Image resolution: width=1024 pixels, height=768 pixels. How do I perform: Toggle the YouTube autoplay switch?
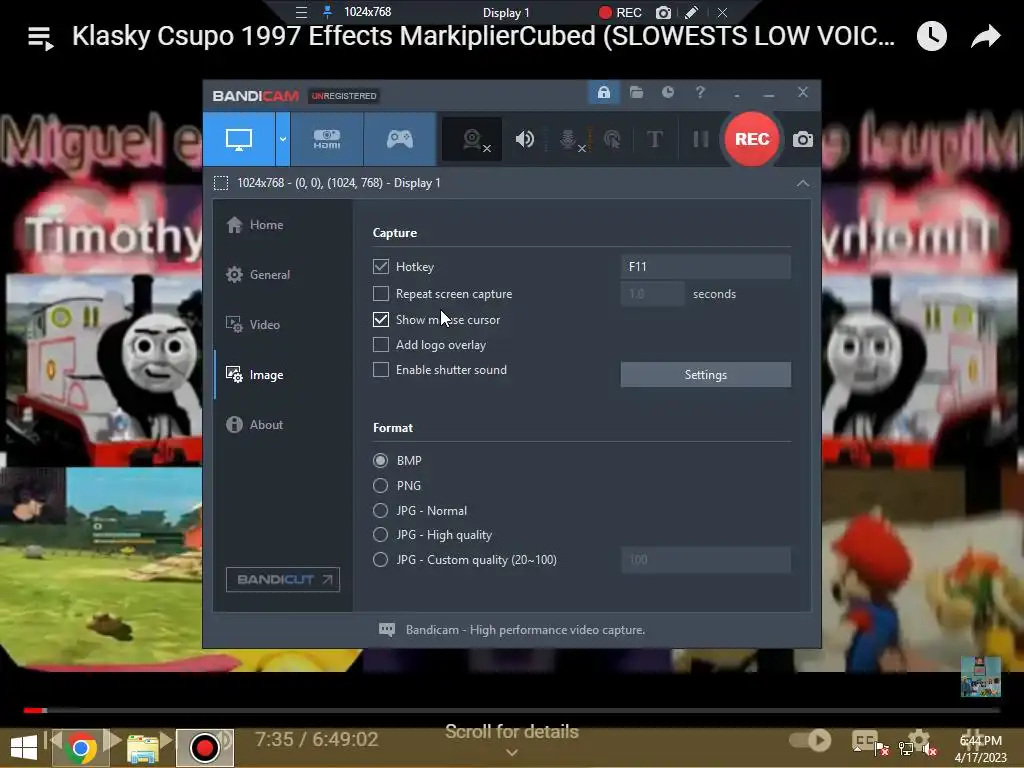[810, 740]
